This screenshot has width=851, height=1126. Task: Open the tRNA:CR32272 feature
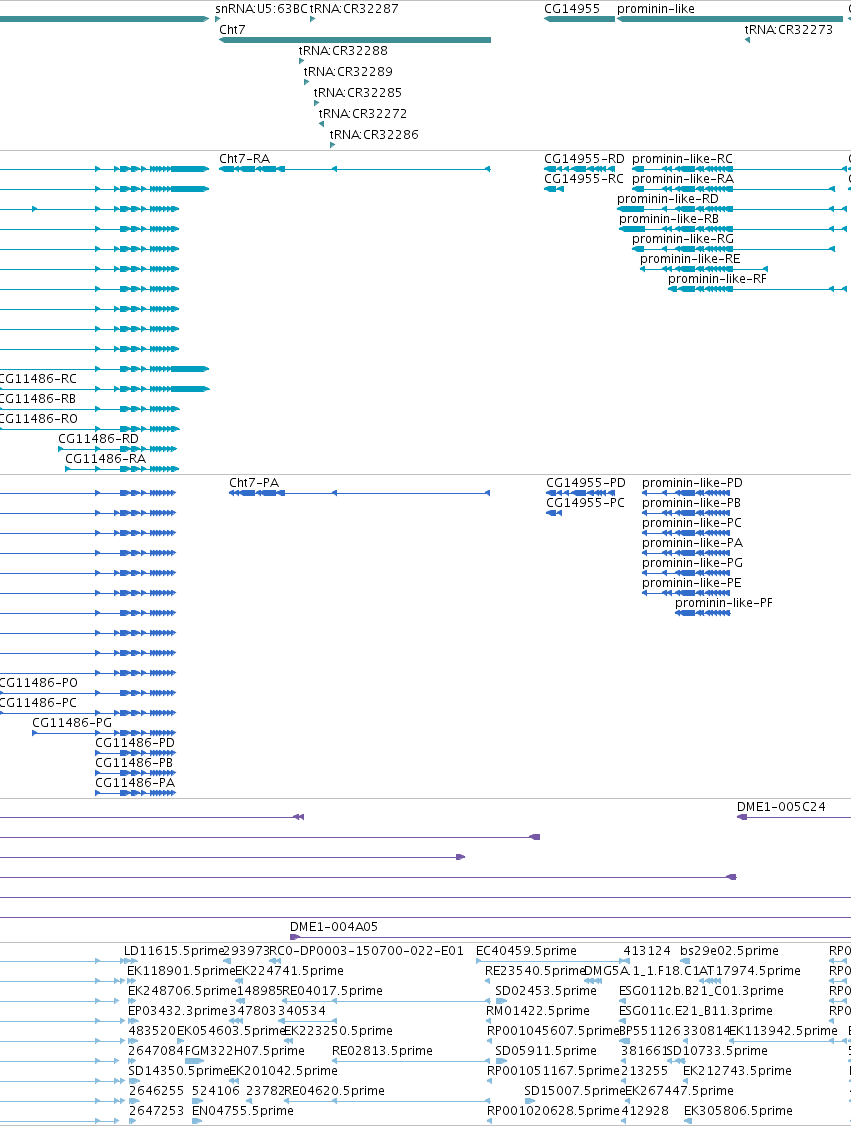coord(363,113)
